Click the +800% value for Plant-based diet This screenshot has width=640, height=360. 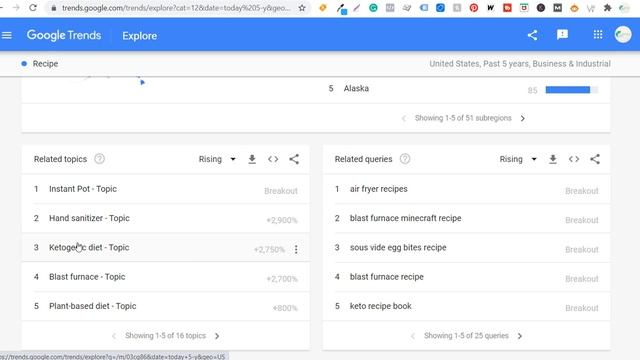285,308
